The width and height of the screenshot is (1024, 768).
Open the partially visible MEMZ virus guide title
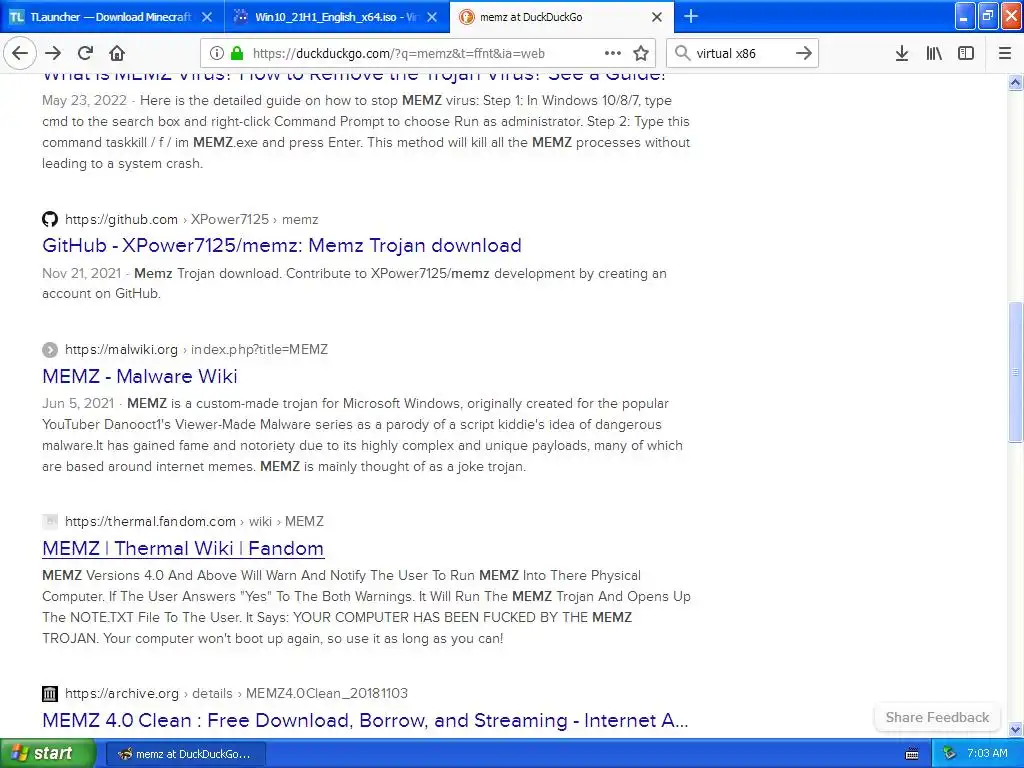click(x=354, y=76)
